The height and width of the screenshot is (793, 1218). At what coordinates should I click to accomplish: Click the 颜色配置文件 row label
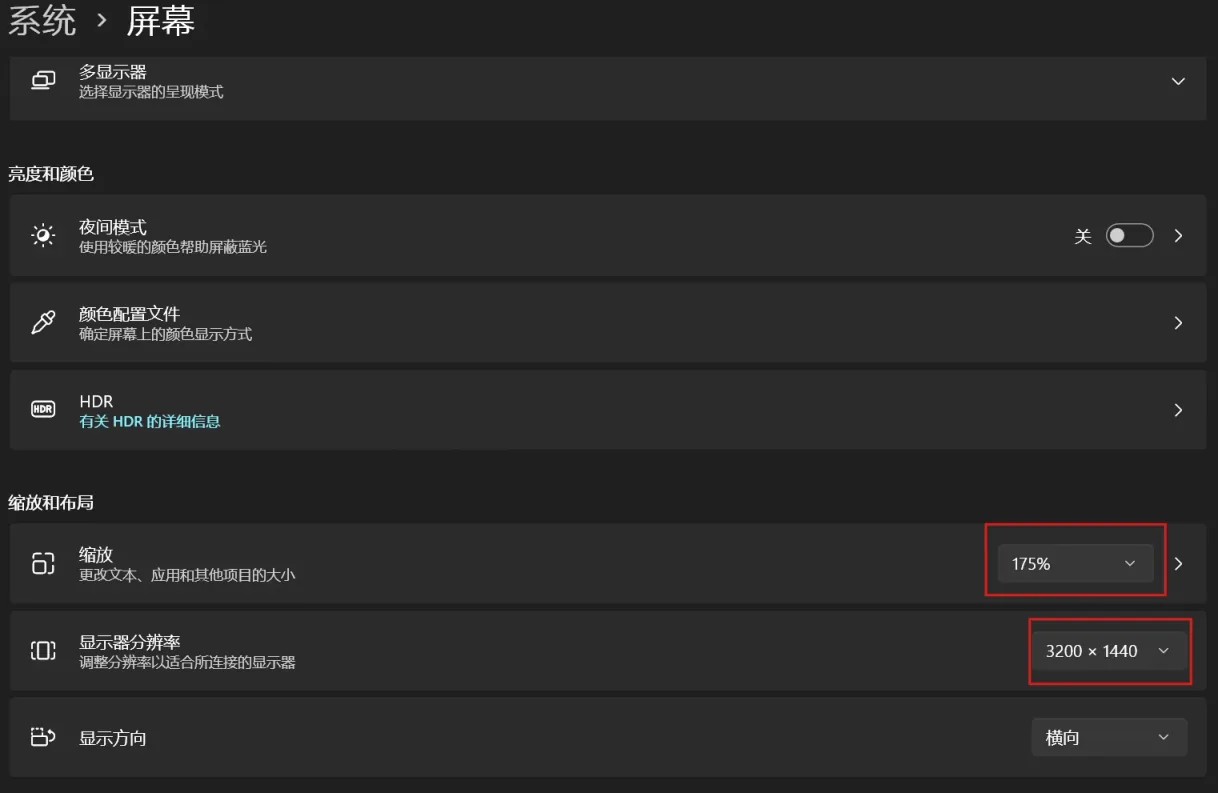click(x=129, y=314)
